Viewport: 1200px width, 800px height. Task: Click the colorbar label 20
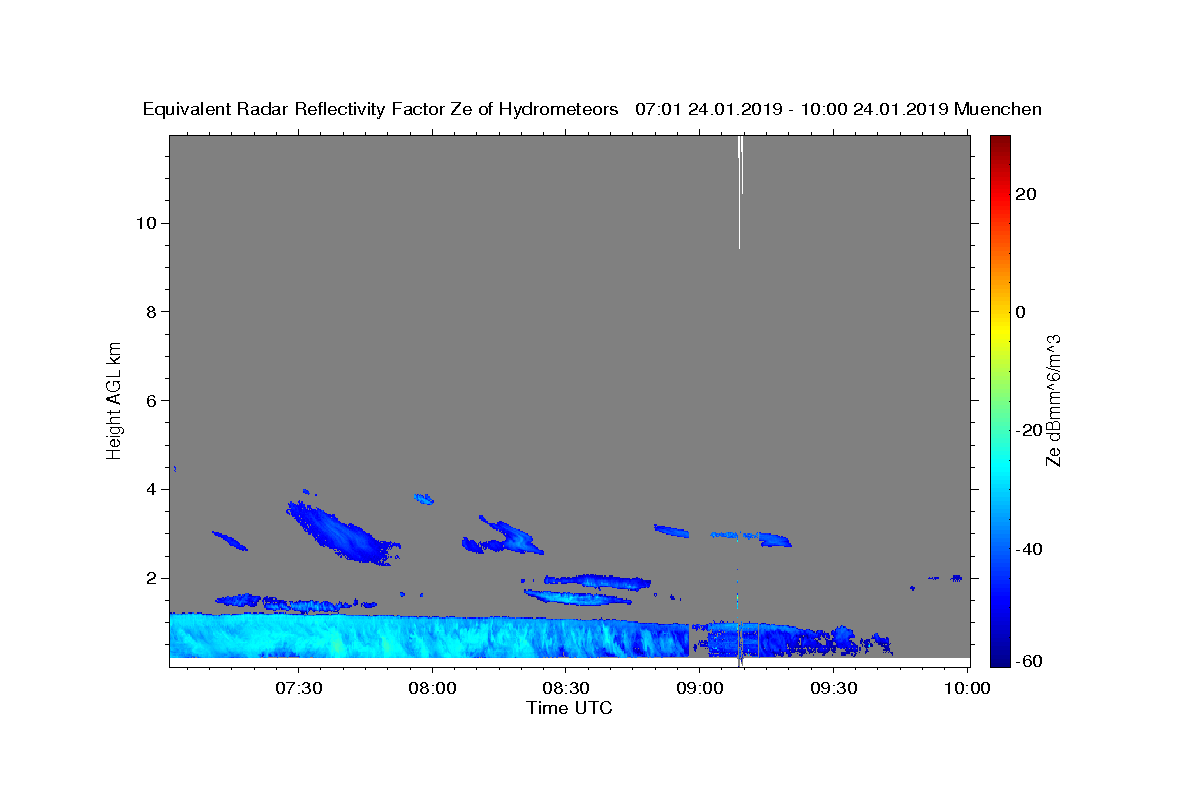click(x=1026, y=194)
